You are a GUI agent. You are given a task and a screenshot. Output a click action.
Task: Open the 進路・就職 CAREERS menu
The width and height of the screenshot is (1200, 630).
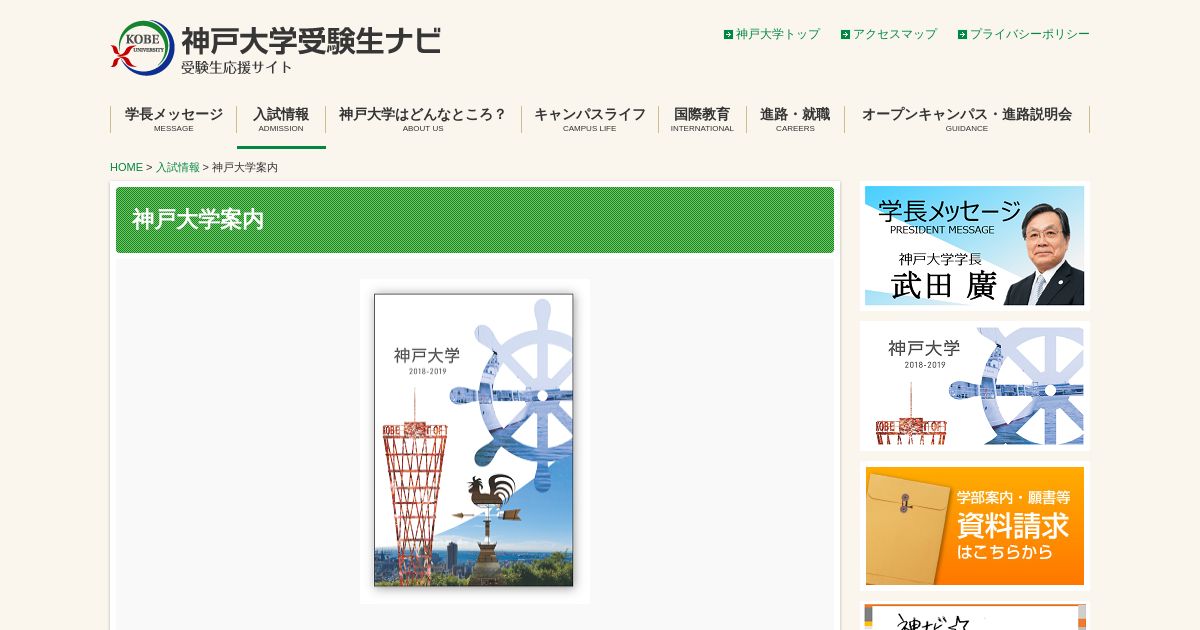pyautogui.click(x=795, y=119)
